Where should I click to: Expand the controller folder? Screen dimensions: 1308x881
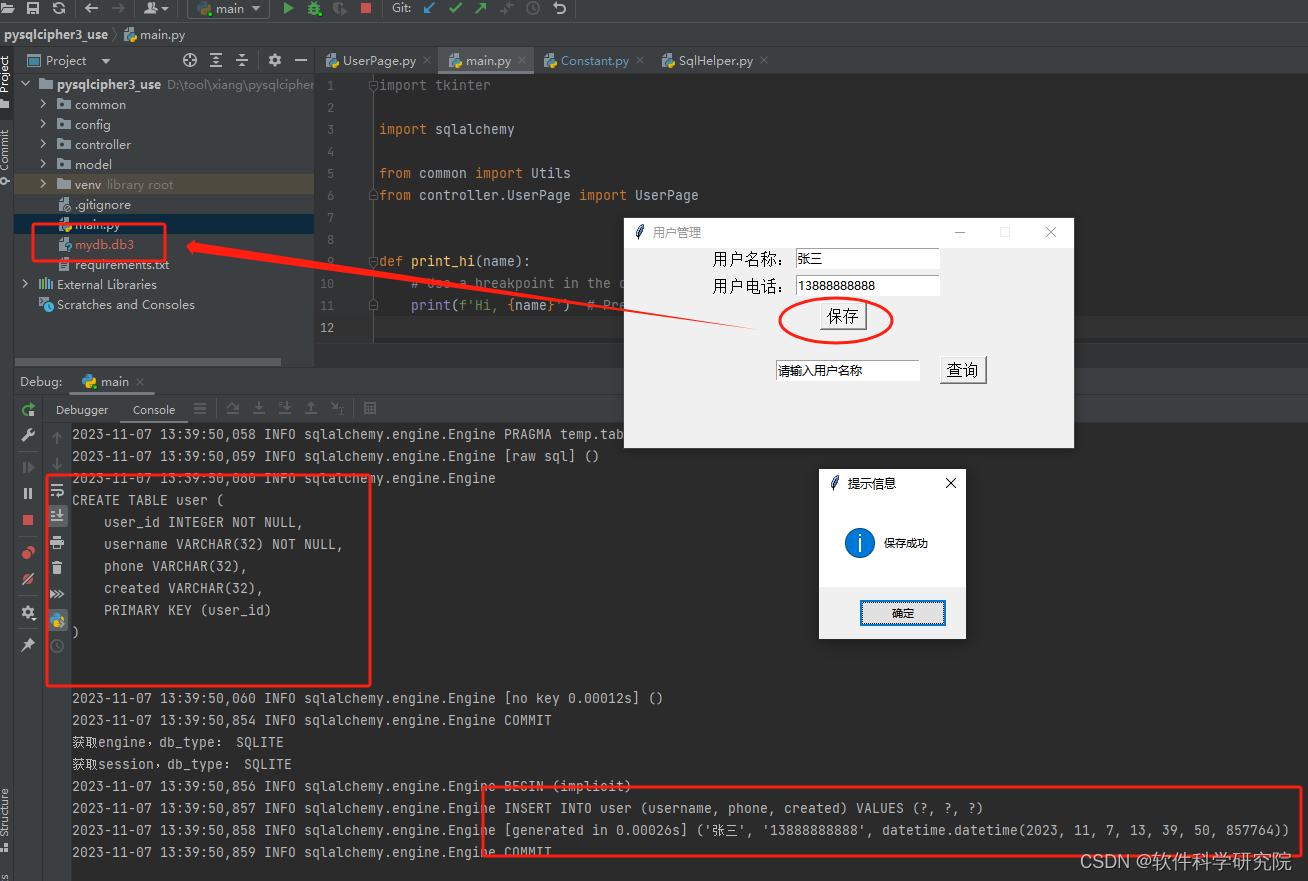tap(43, 144)
